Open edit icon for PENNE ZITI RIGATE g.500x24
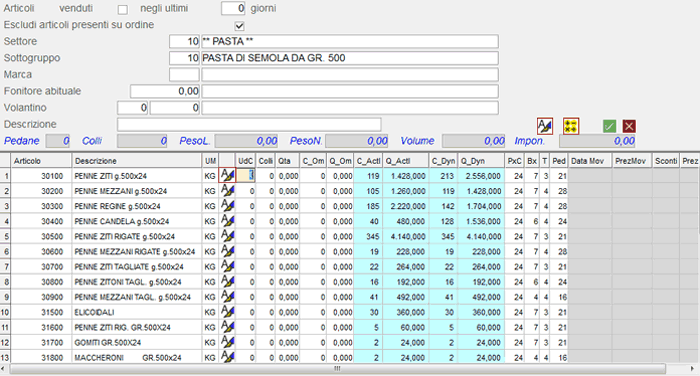Viewport: 700px width, 376px height. point(227,236)
